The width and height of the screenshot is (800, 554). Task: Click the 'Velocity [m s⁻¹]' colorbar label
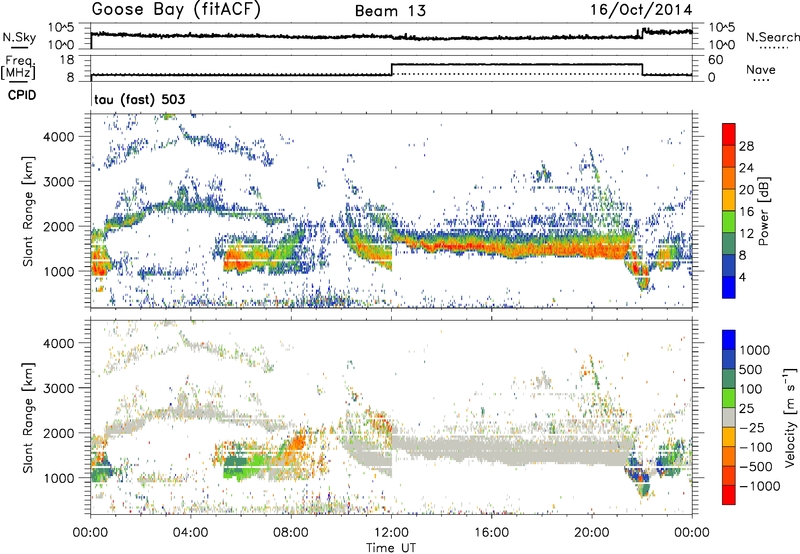point(790,417)
